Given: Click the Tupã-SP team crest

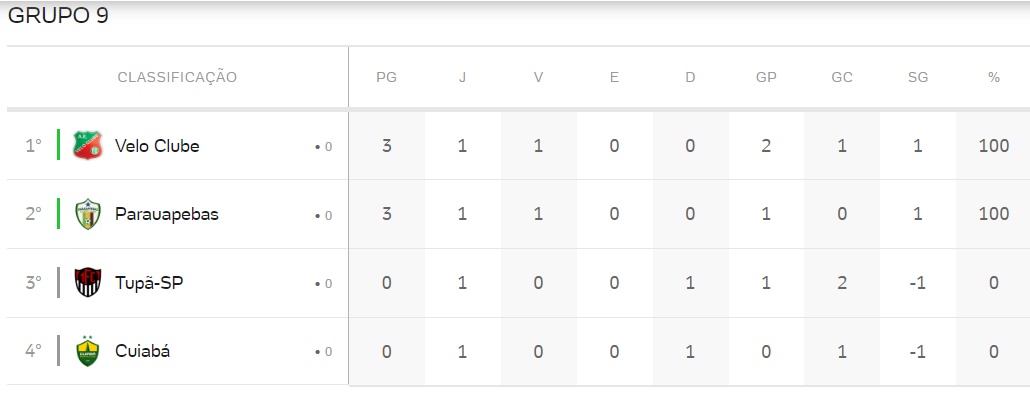Looking at the screenshot, I should pyautogui.click(x=87, y=283).
